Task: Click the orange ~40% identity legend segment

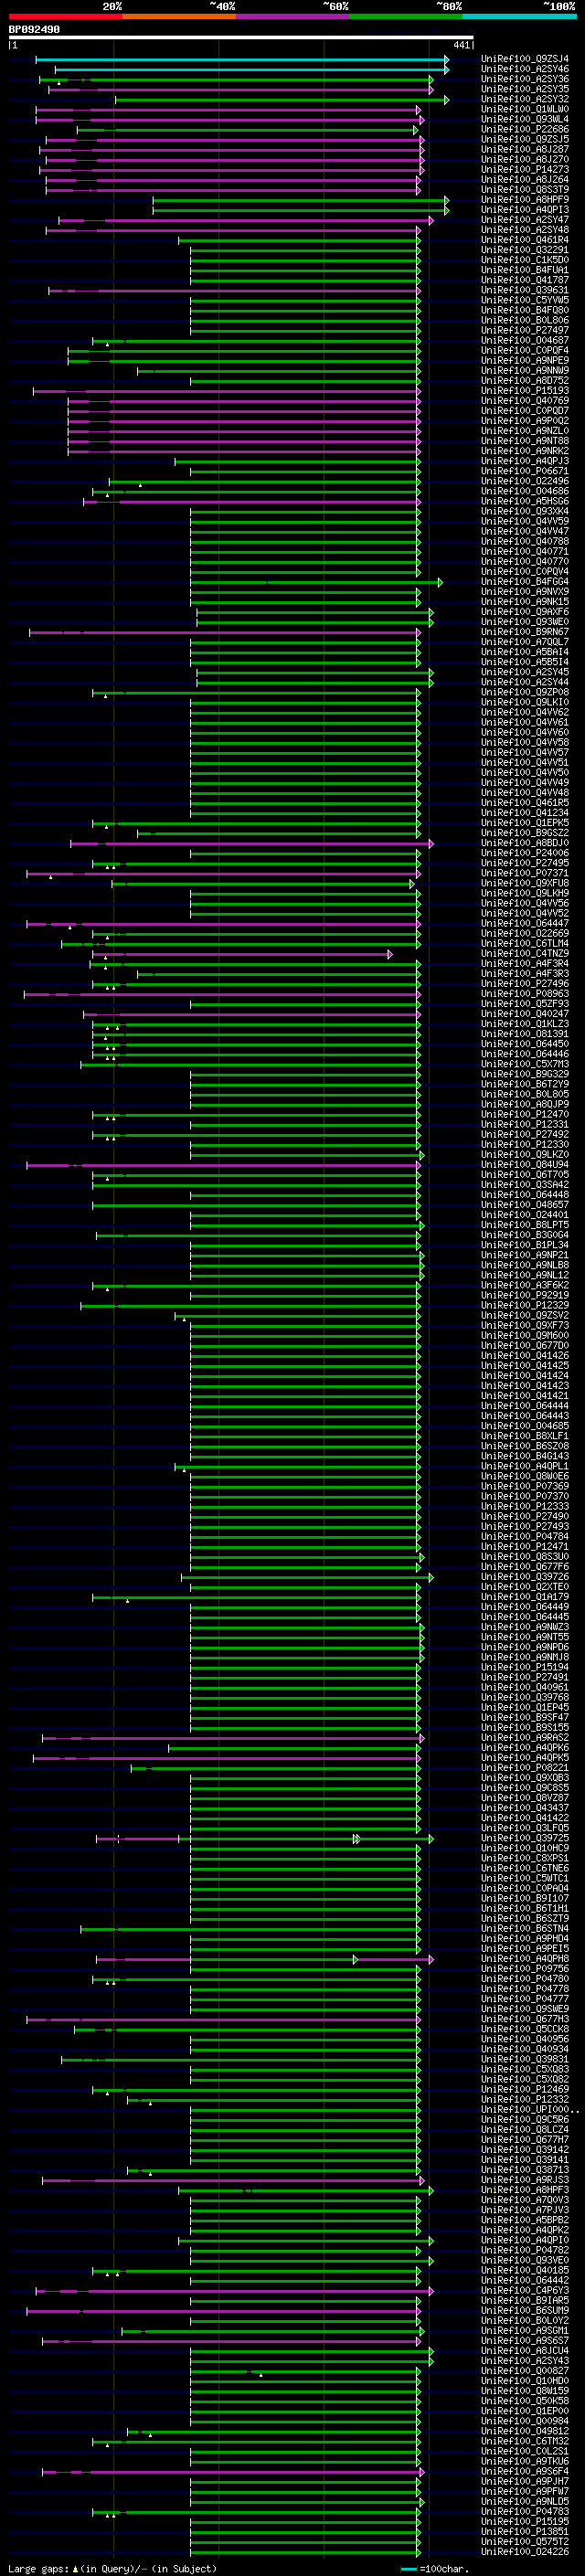Action: pyautogui.click(x=179, y=16)
